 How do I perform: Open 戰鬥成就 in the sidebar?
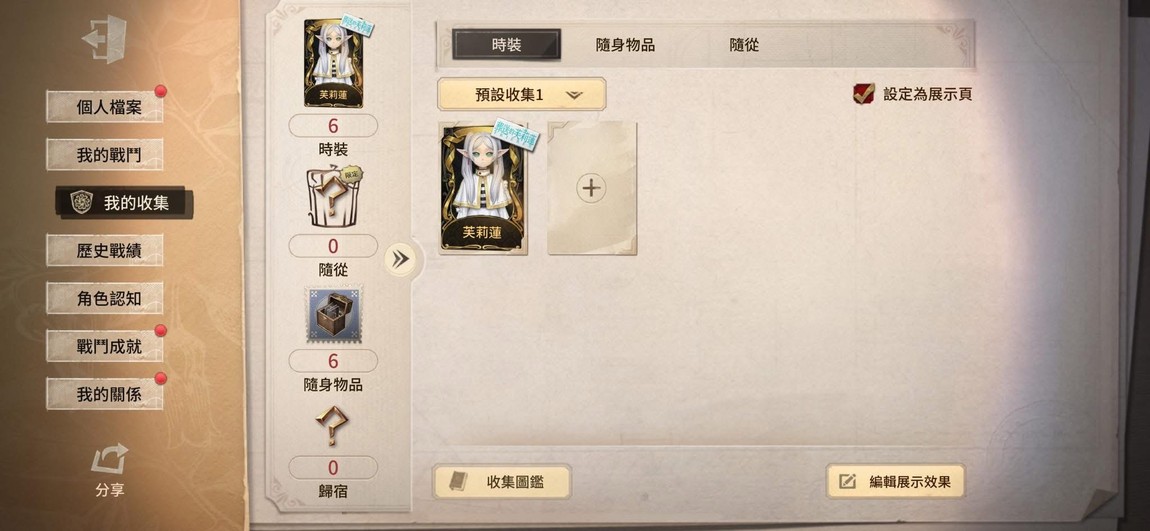[x=105, y=346]
